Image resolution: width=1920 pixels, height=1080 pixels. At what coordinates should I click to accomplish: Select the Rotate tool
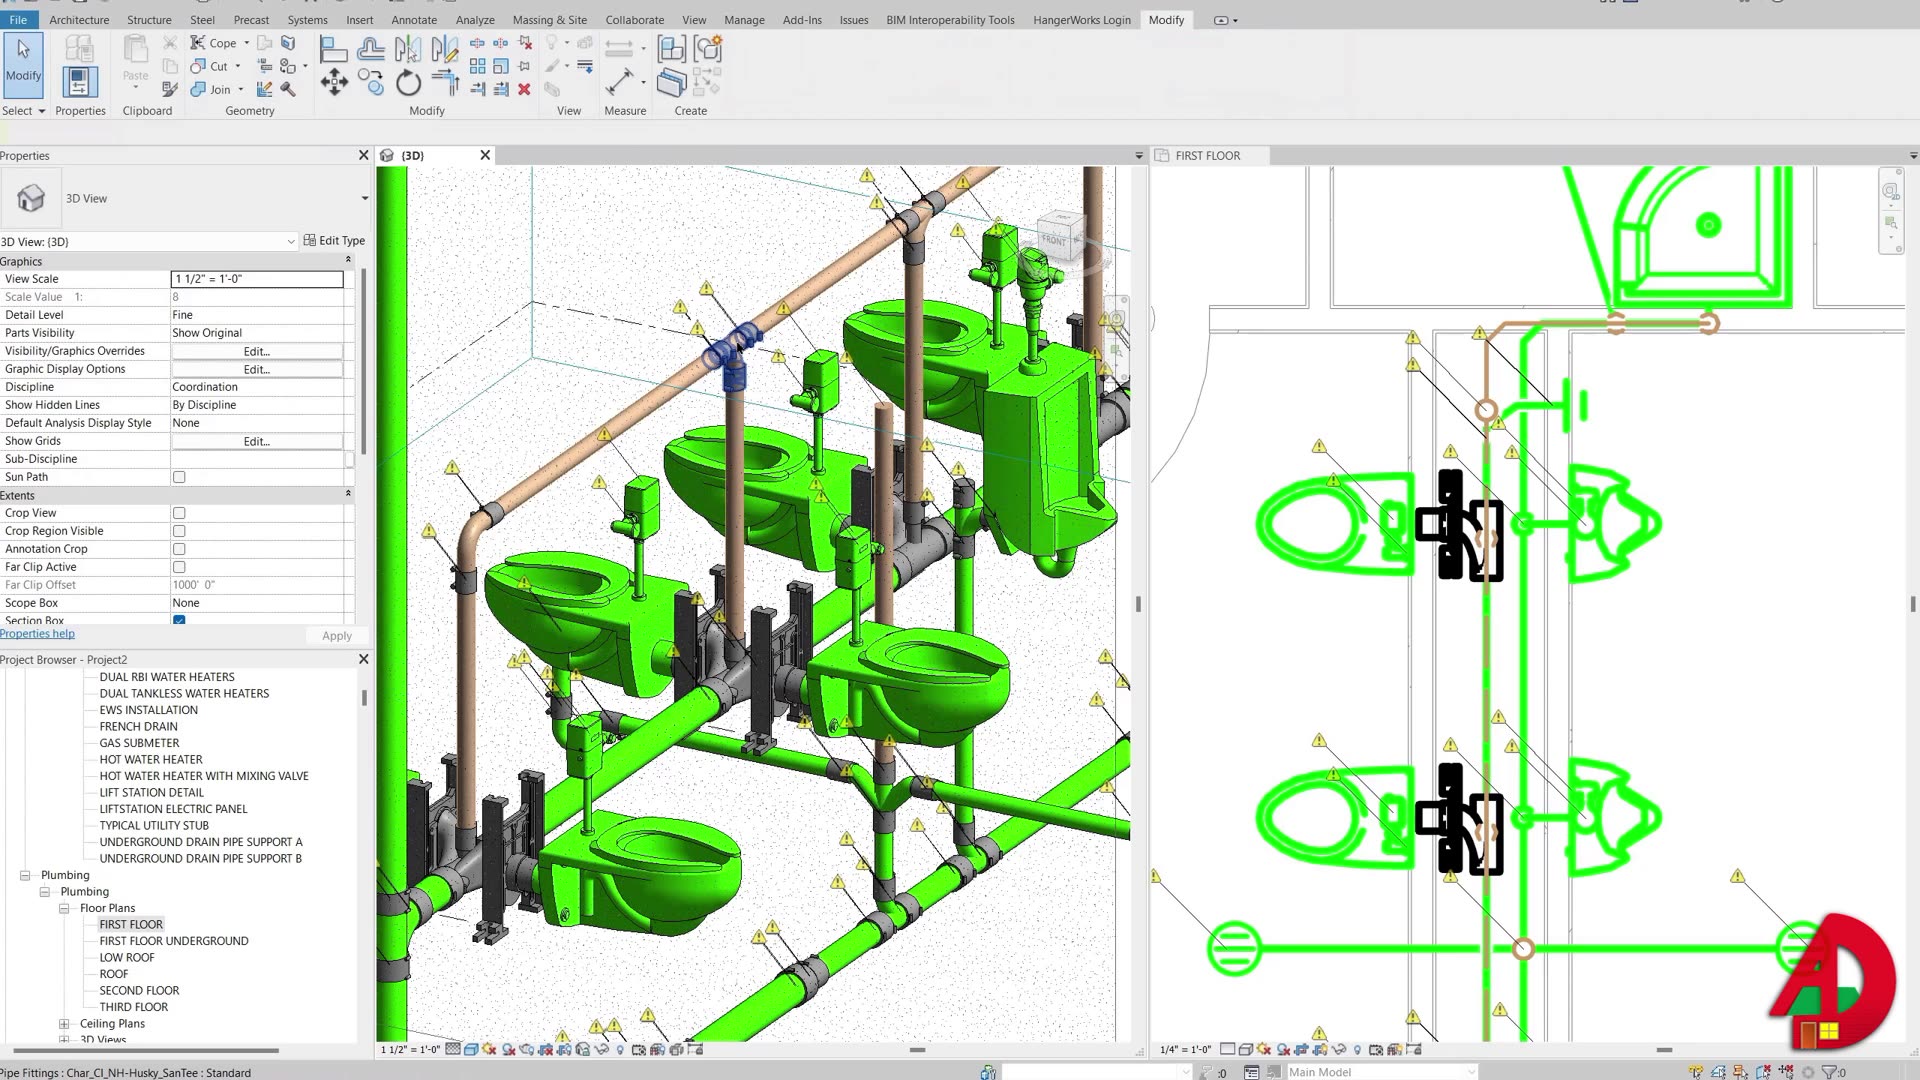pos(408,82)
